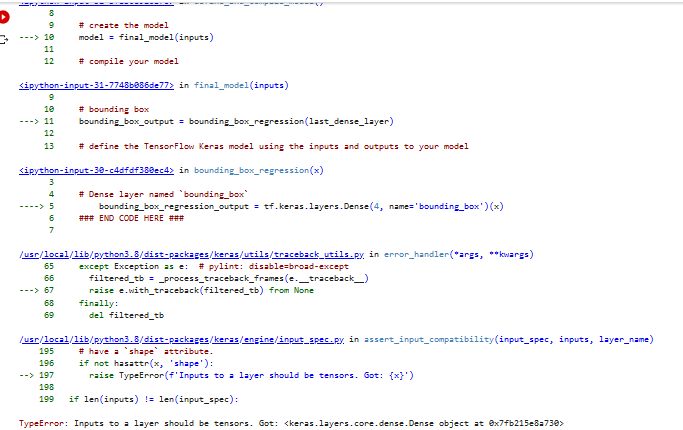Click 'bounding_box_output = bounding_box_regression' line
The height and width of the screenshot is (430, 683).
pos(236,122)
